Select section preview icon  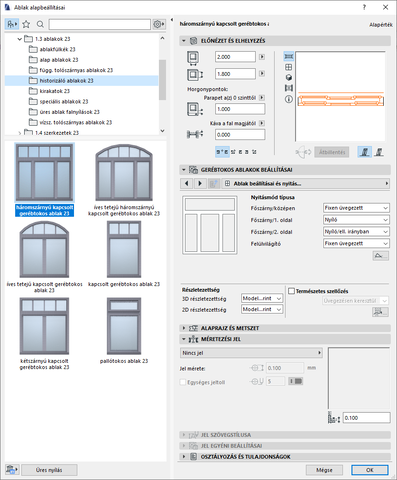pyautogui.click(x=289, y=88)
